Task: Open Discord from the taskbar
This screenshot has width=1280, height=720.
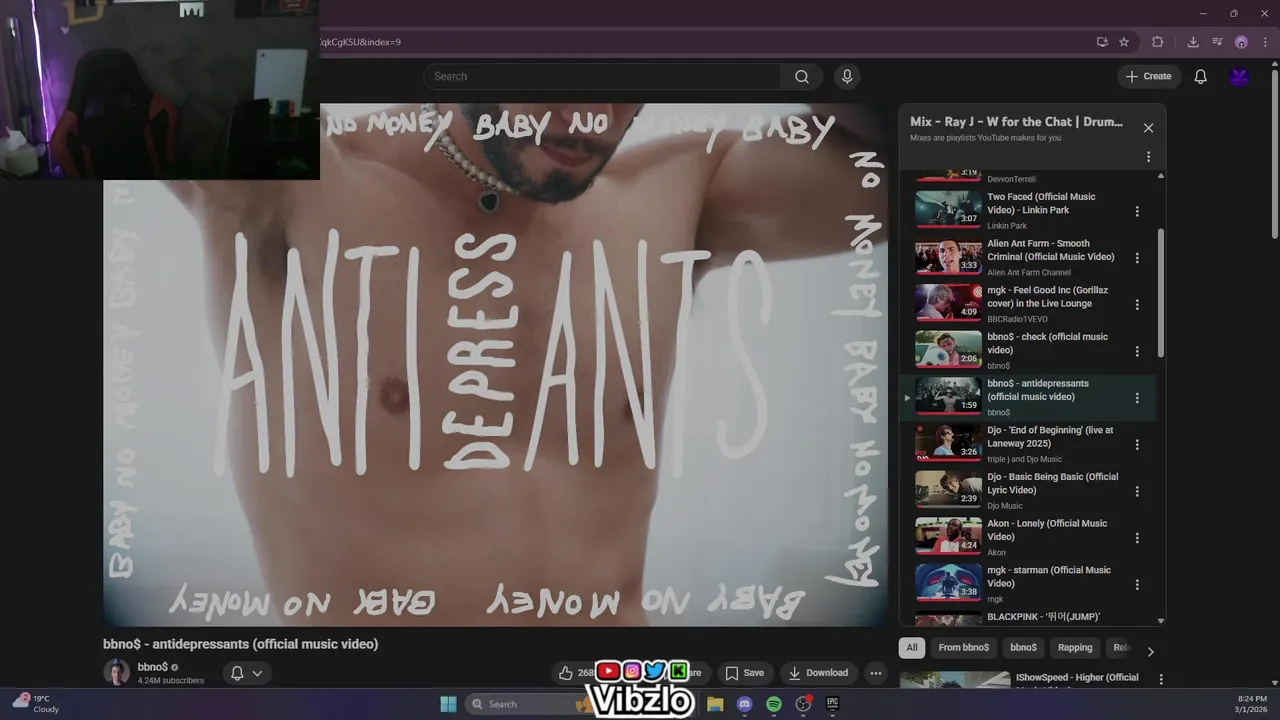Action: coord(744,704)
